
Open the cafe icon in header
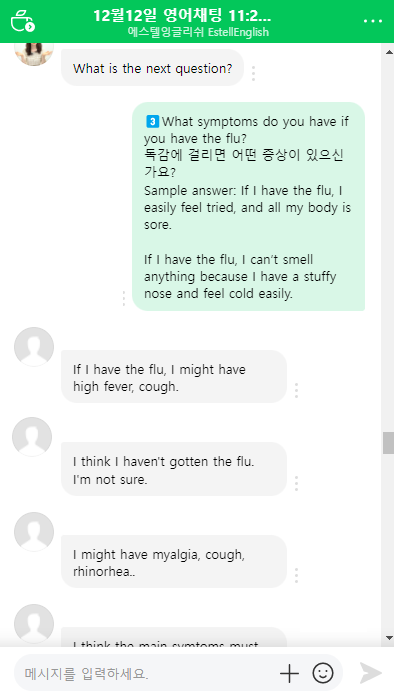pyautogui.click(x=22, y=21)
